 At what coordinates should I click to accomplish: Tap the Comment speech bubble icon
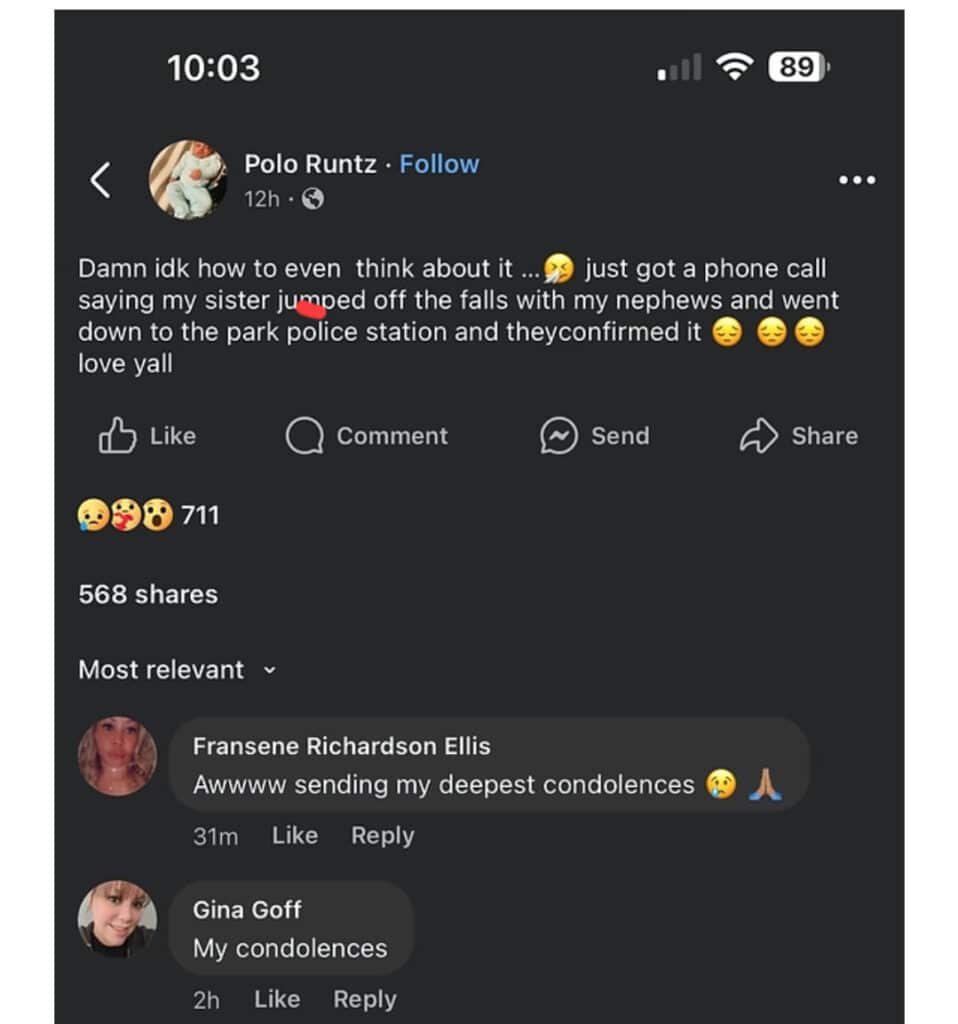pos(304,436)
